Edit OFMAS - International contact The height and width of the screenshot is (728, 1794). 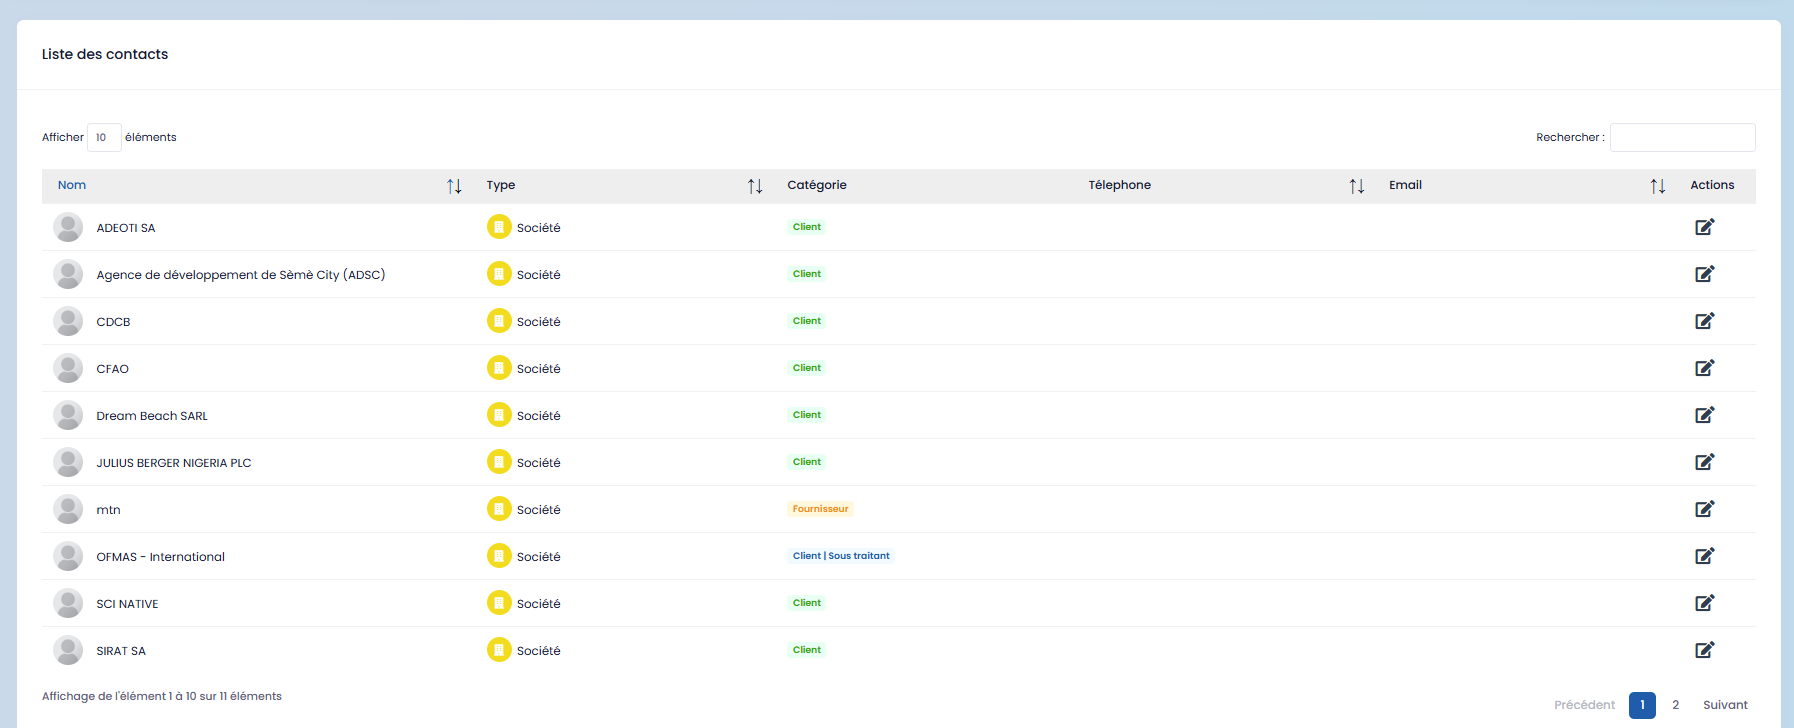(1704, 556)
